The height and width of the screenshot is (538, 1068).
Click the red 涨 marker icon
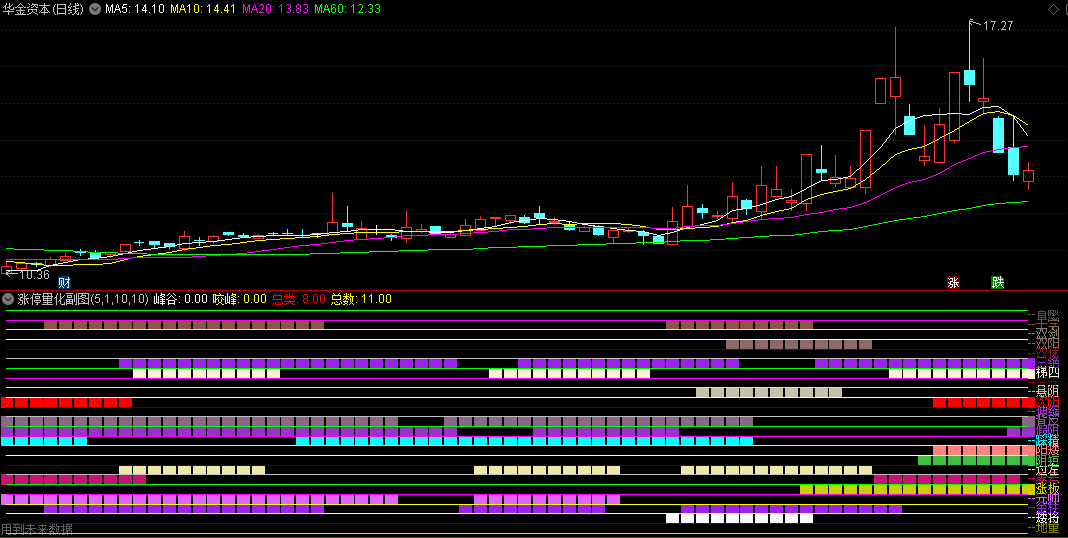[x=954, y=283]
